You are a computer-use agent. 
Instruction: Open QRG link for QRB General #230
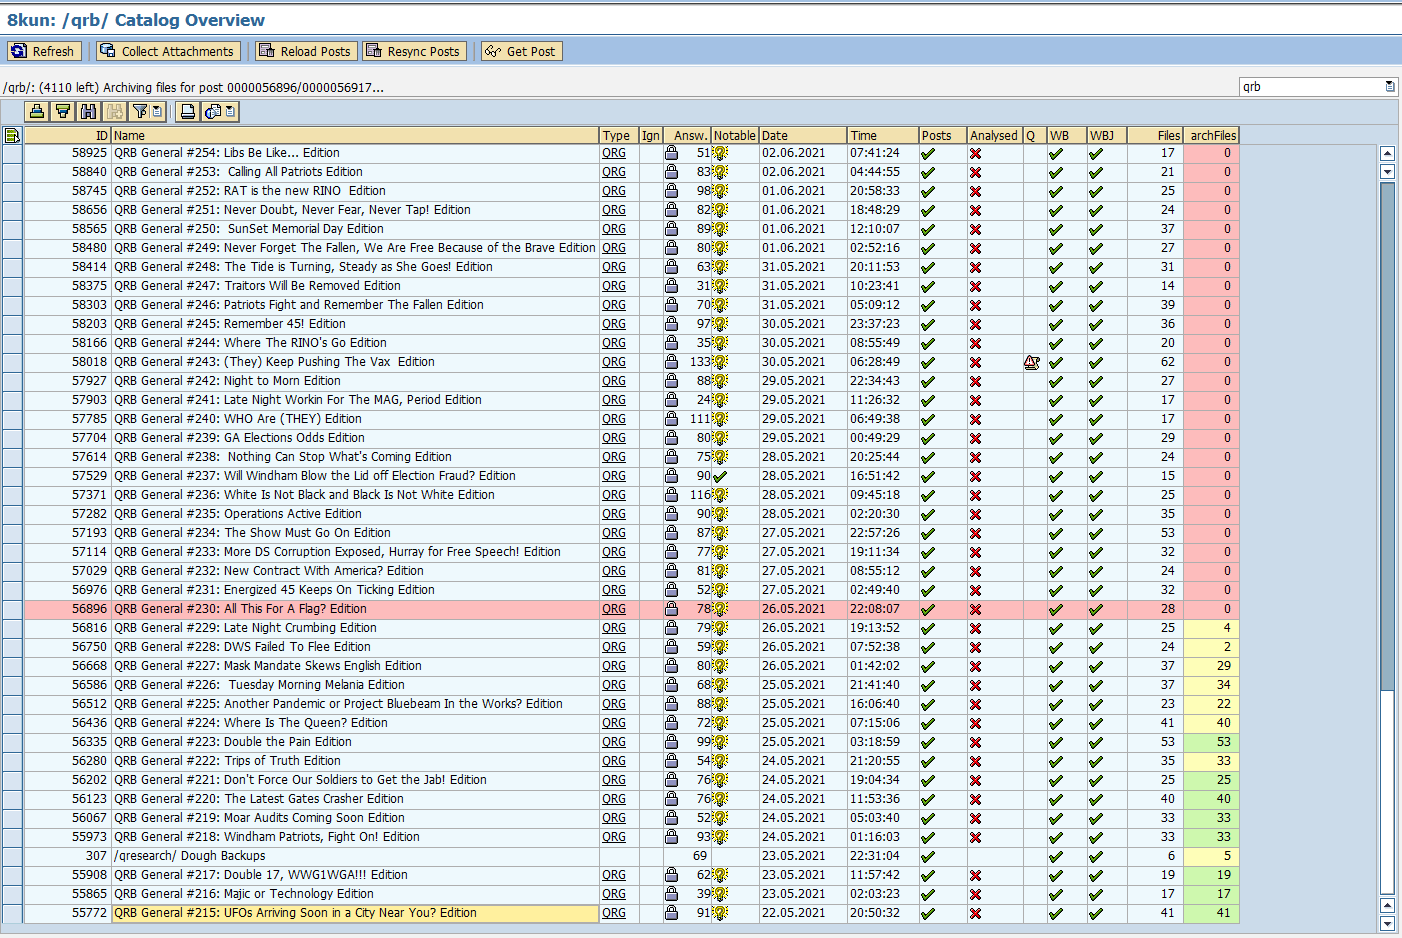pyautogui.click(x=614, y=609)
